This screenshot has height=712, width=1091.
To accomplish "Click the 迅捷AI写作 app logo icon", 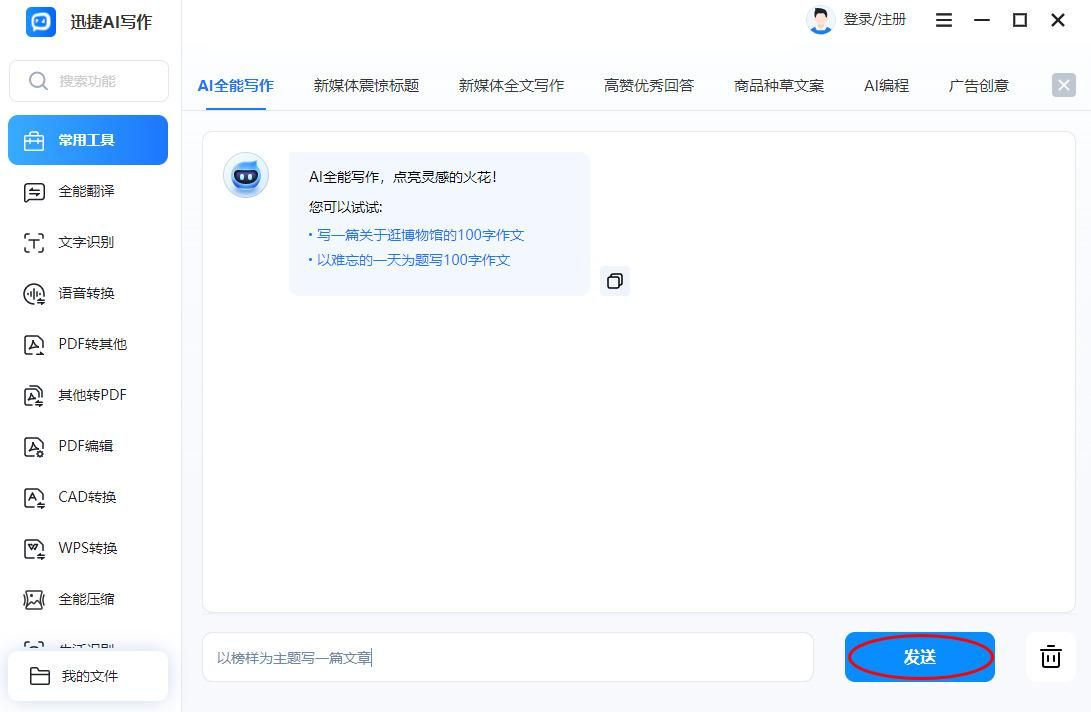I will [41, 22].
